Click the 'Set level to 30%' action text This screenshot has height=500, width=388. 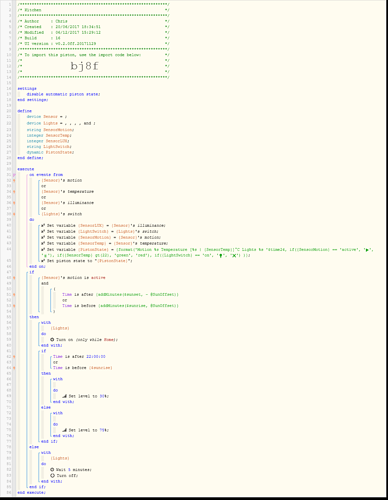(89, 396)
